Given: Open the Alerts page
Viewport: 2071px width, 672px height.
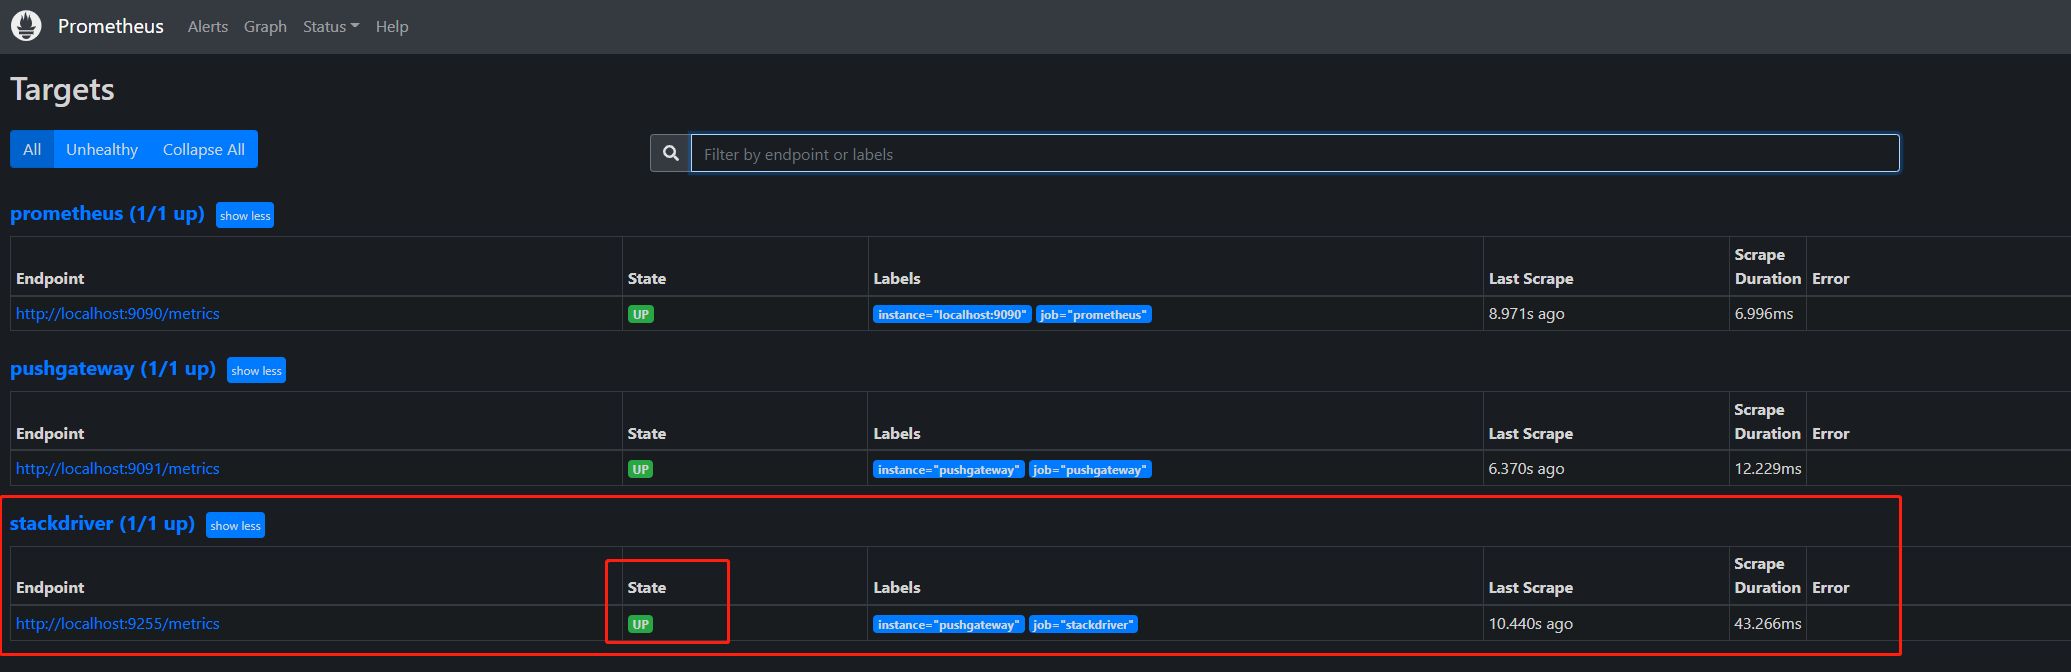Looking at the screenshot, I should click(x=208, y=27).
